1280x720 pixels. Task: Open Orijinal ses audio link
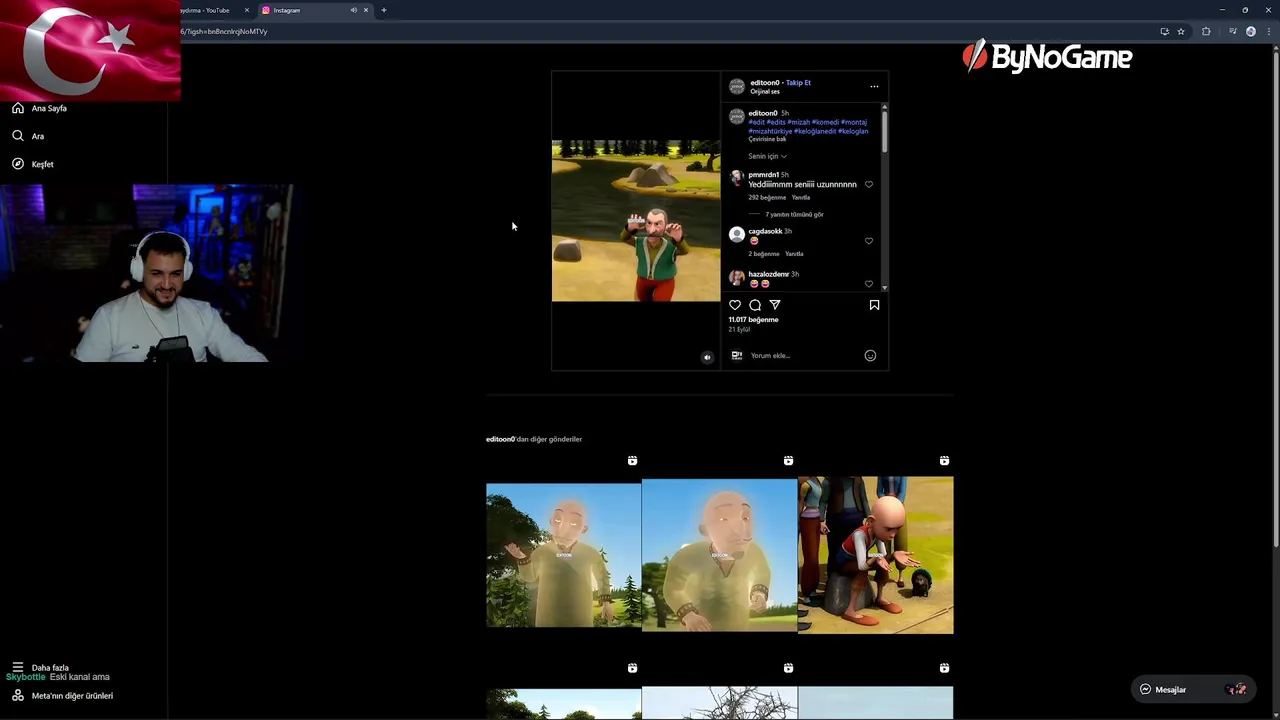[x=765, y=92]
